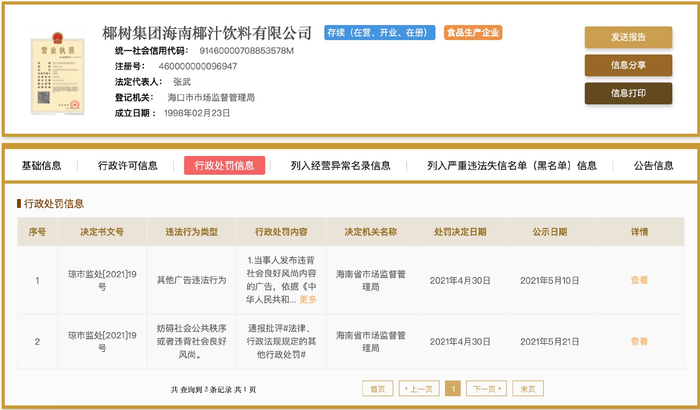Click the 海南省市场监督管理局 cell in row 2
The image size is (700, 410).
pyautogui.click(x=371, y=341)
